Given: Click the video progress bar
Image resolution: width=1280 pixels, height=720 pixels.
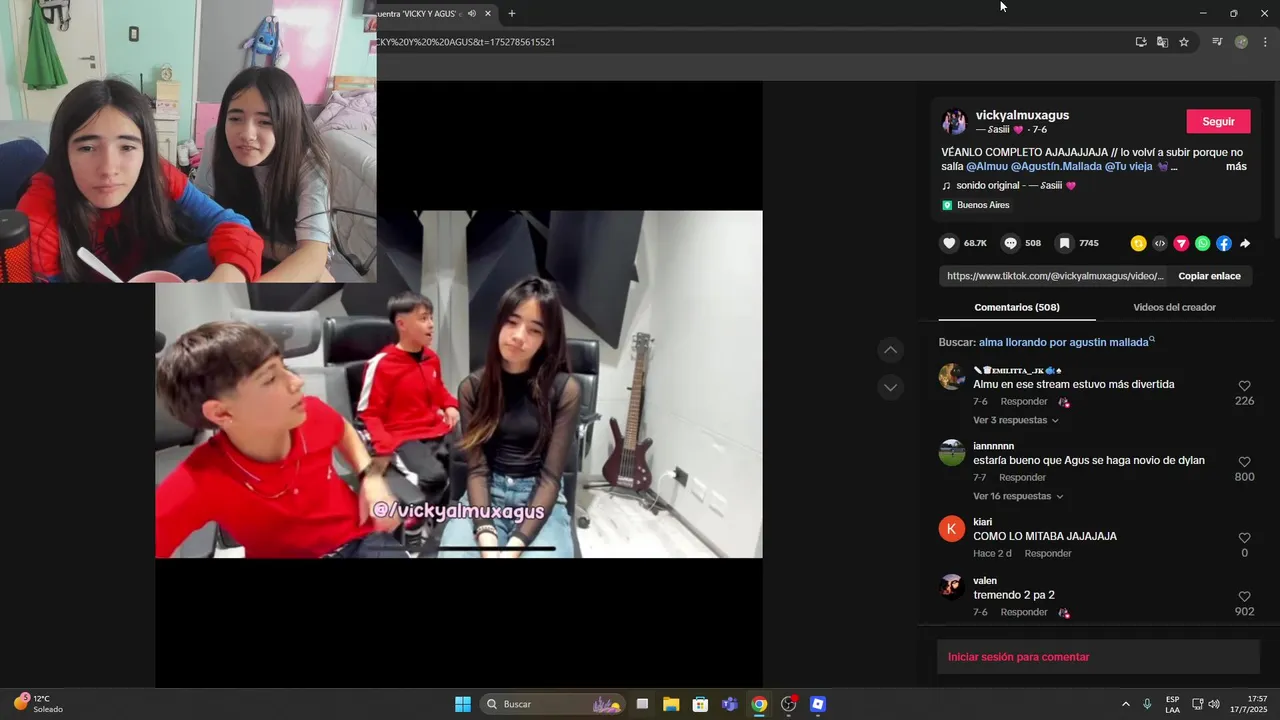Looking at the screenshot, I should (x=498, y=548).
